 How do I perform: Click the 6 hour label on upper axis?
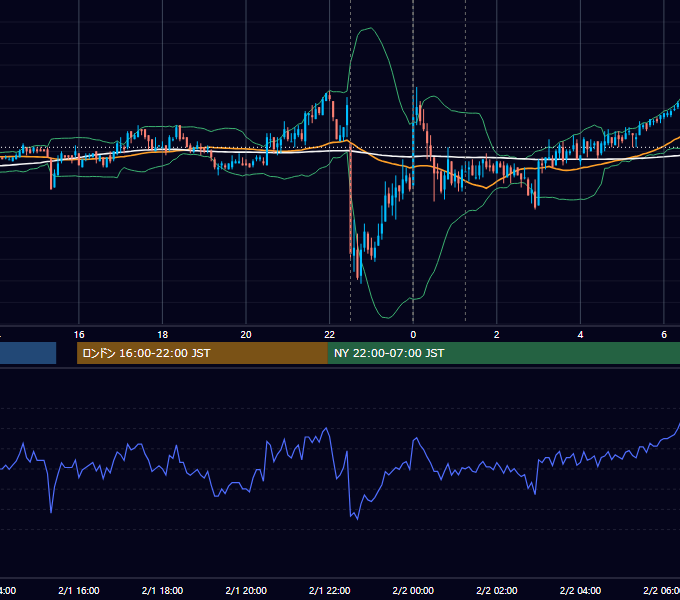click(x=664, y=335)
